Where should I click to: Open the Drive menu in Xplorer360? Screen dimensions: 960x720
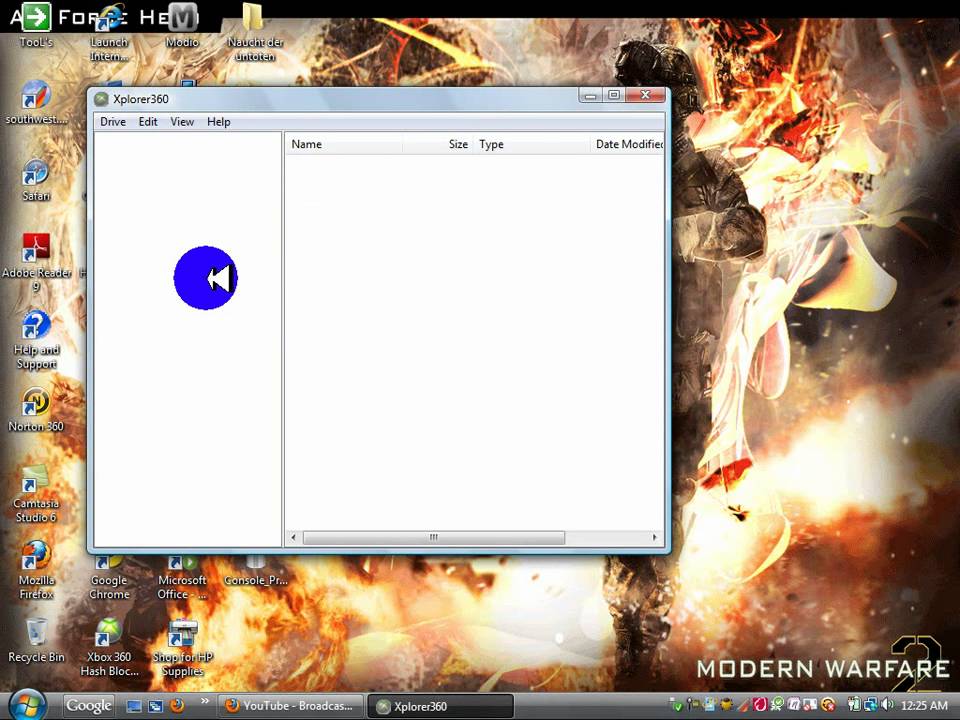coord(113,122)
